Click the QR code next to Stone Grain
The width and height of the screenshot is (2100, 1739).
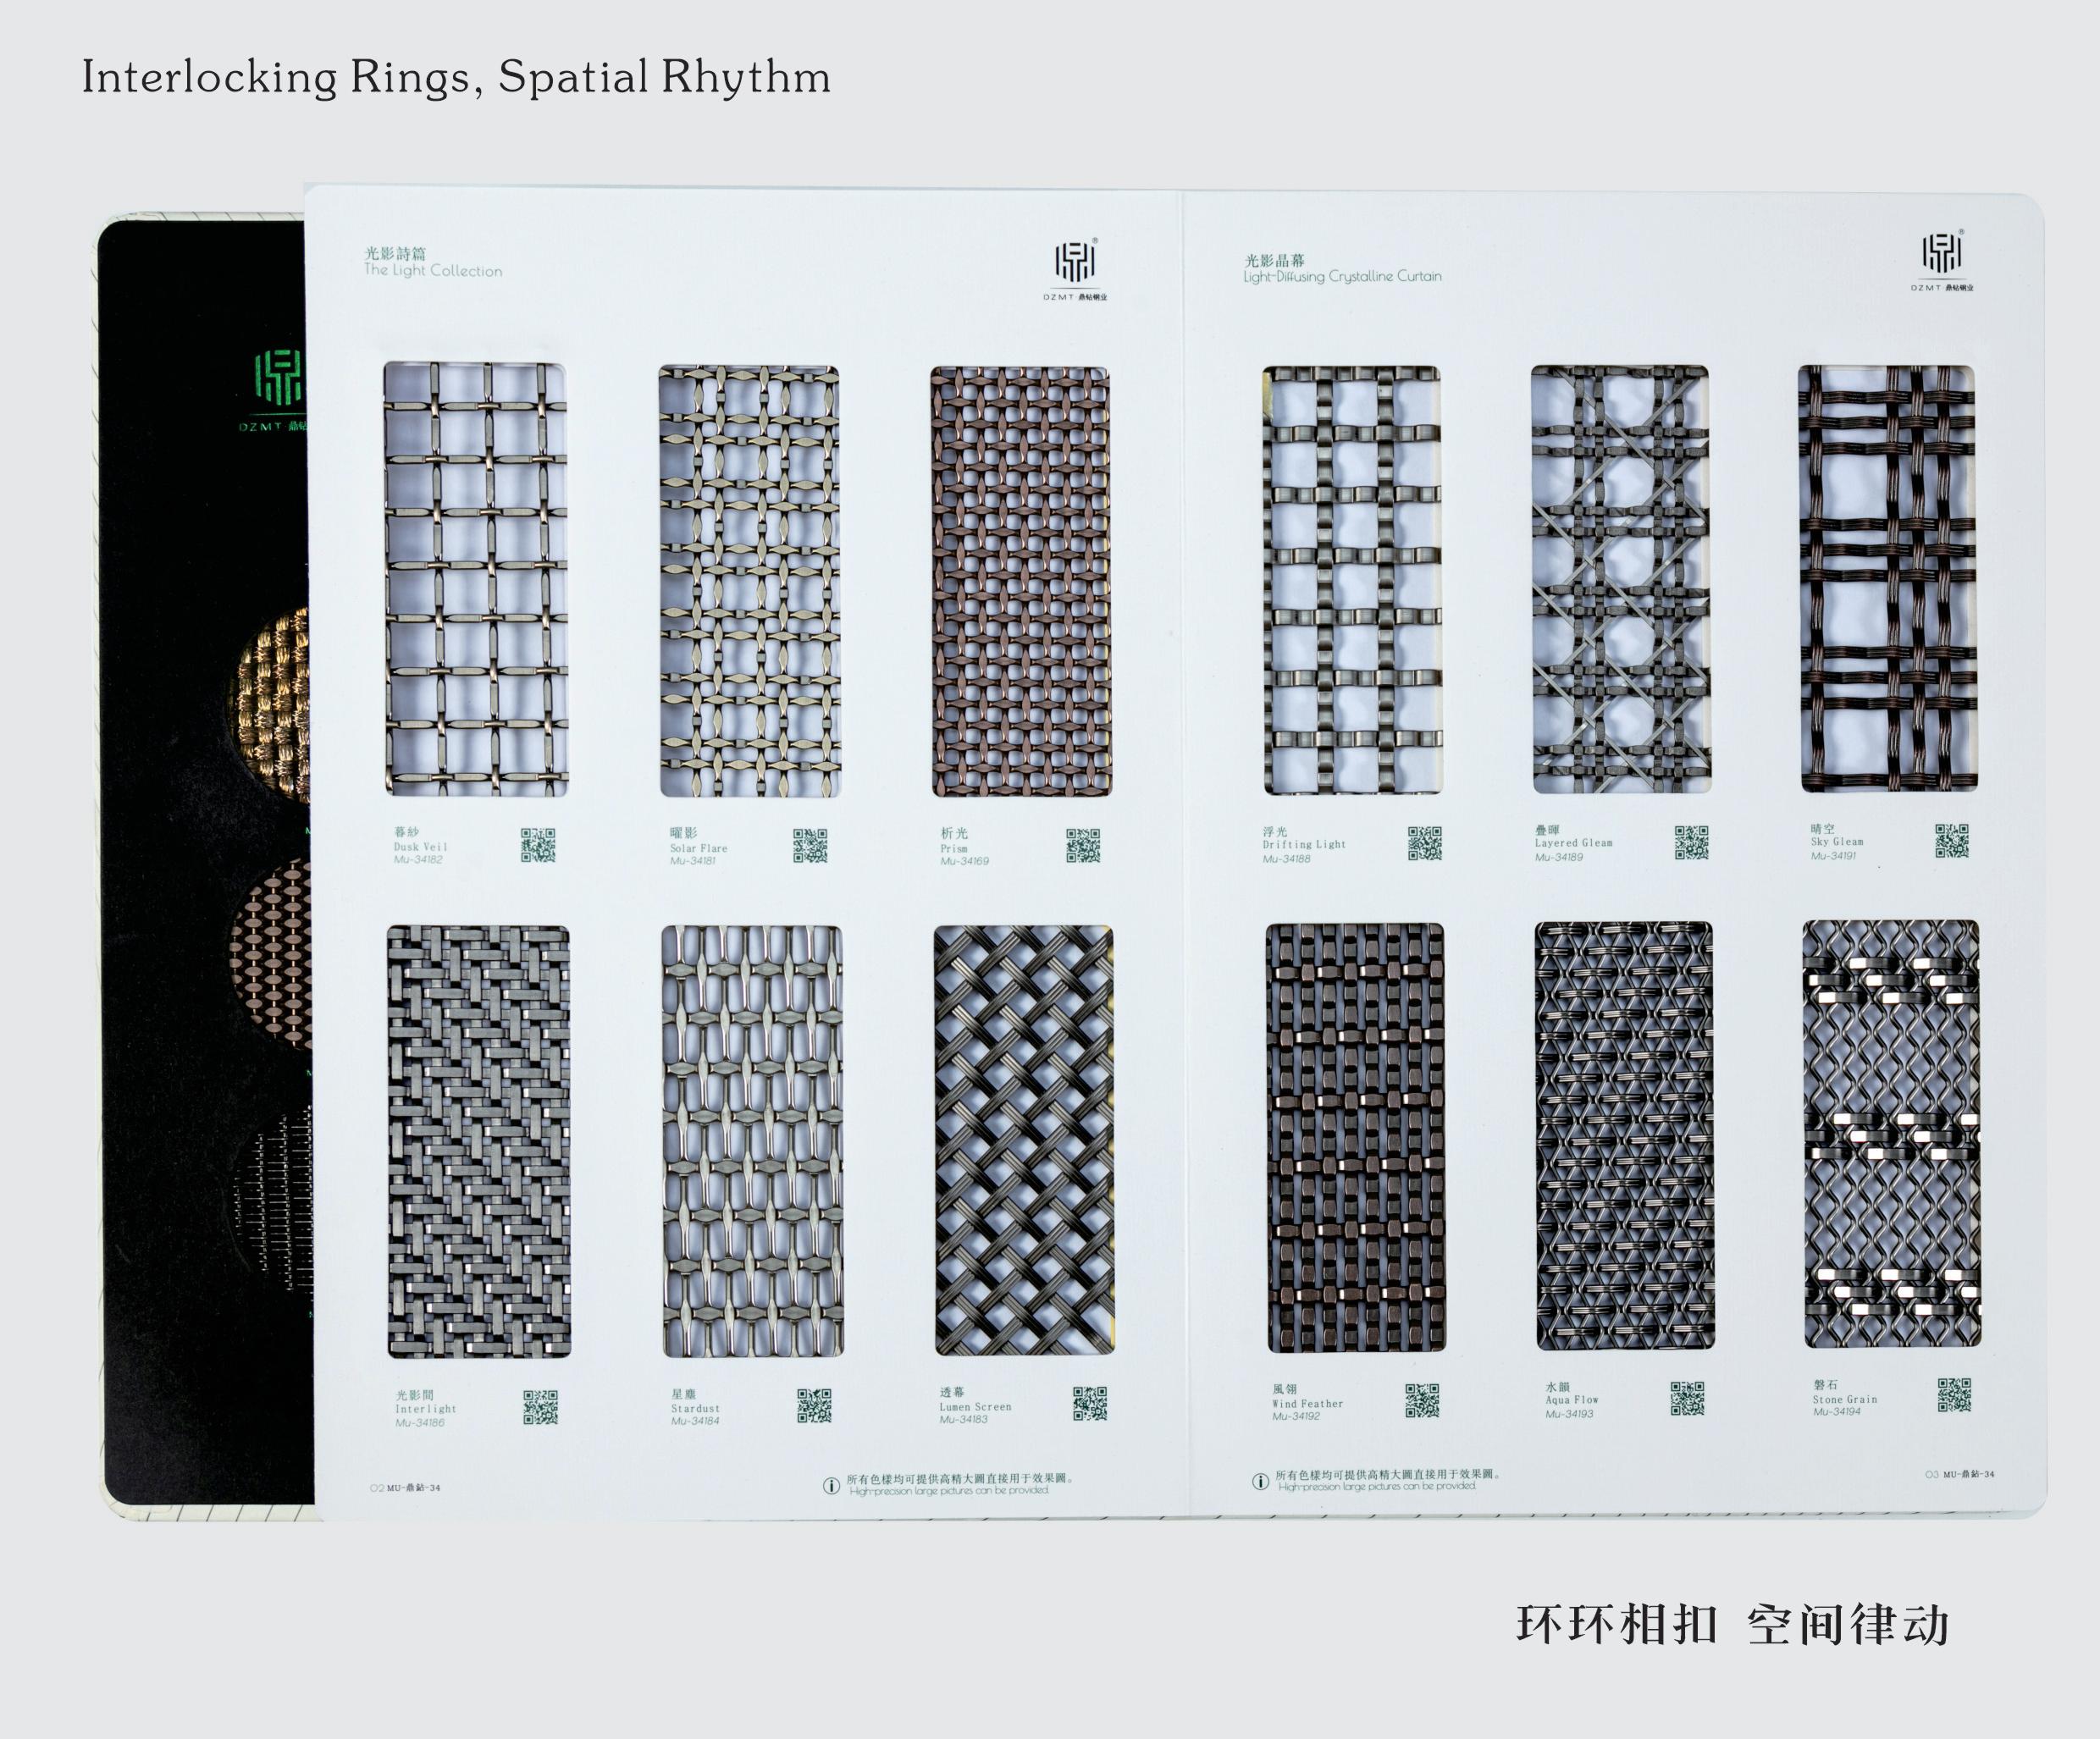1954,1395
